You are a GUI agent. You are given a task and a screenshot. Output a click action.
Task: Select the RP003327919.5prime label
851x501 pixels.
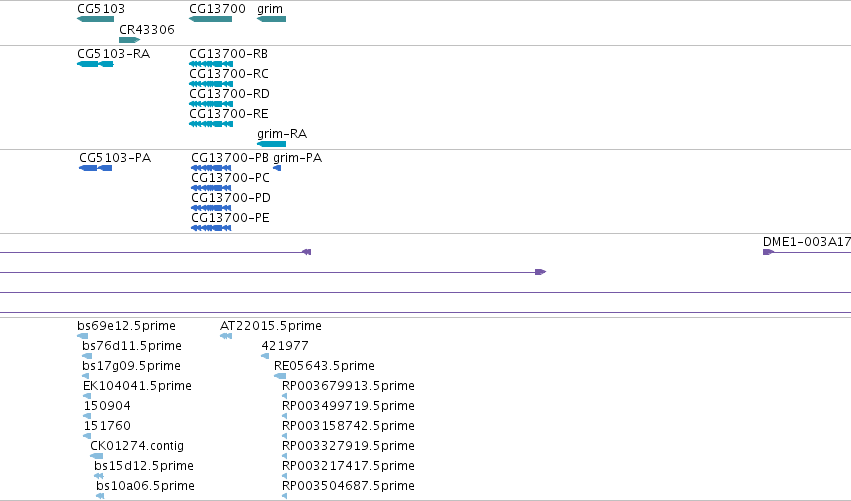[x=348, y=446]
